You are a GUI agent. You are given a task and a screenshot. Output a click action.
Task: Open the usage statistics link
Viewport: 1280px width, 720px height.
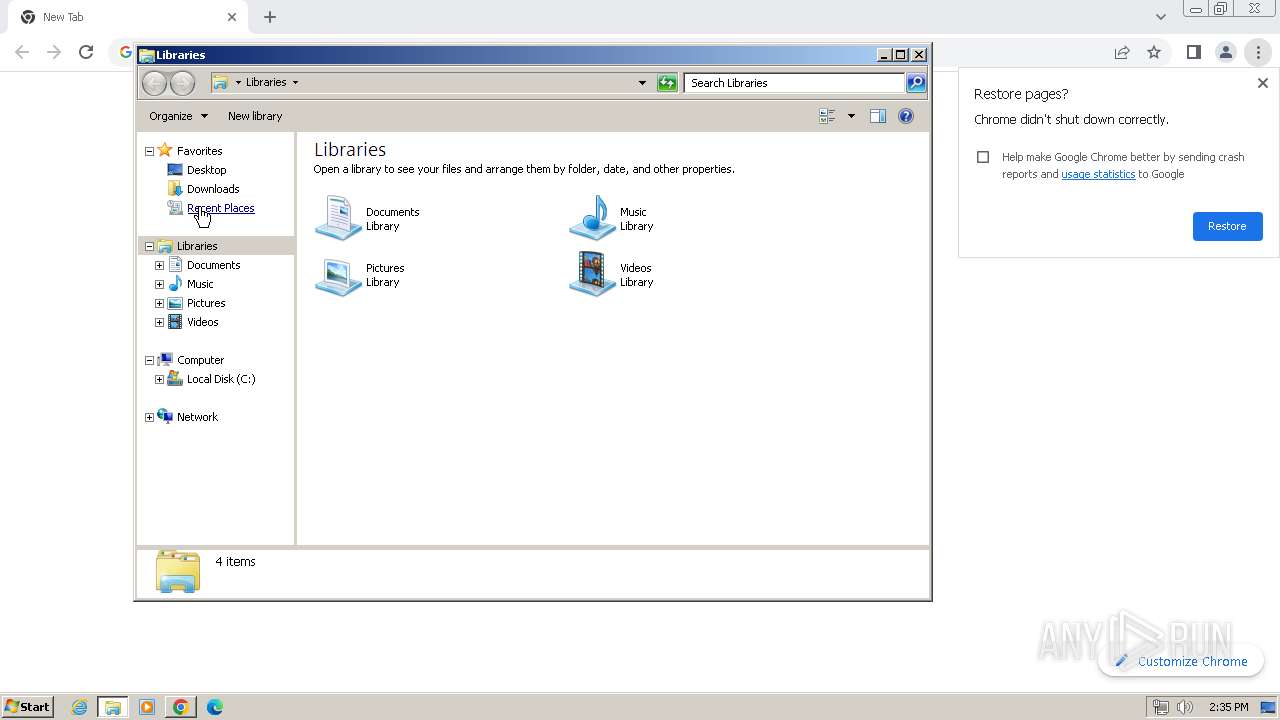1098,174
